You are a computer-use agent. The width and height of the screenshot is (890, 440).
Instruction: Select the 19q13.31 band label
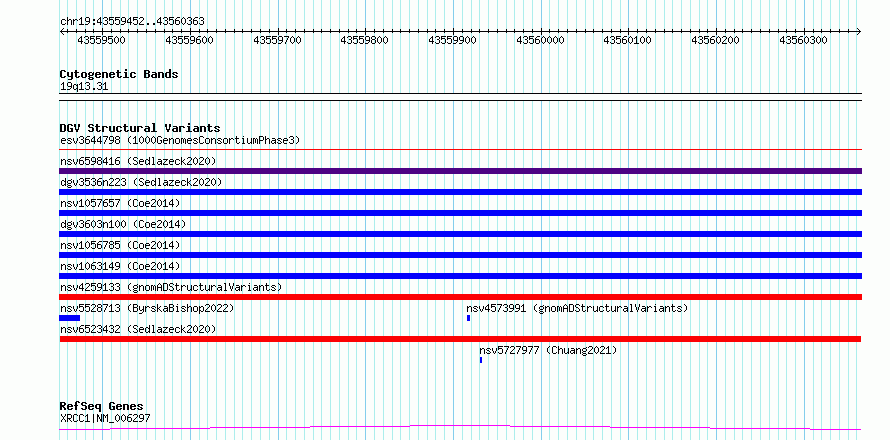pyautogui.click(x=84, y=87)
